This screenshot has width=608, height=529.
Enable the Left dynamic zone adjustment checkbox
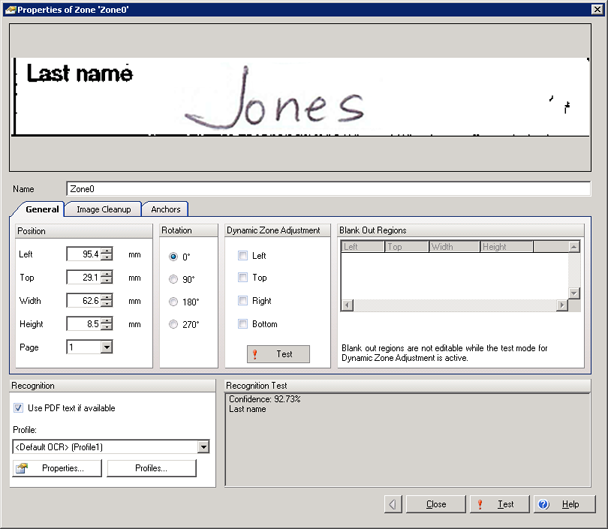243,256
